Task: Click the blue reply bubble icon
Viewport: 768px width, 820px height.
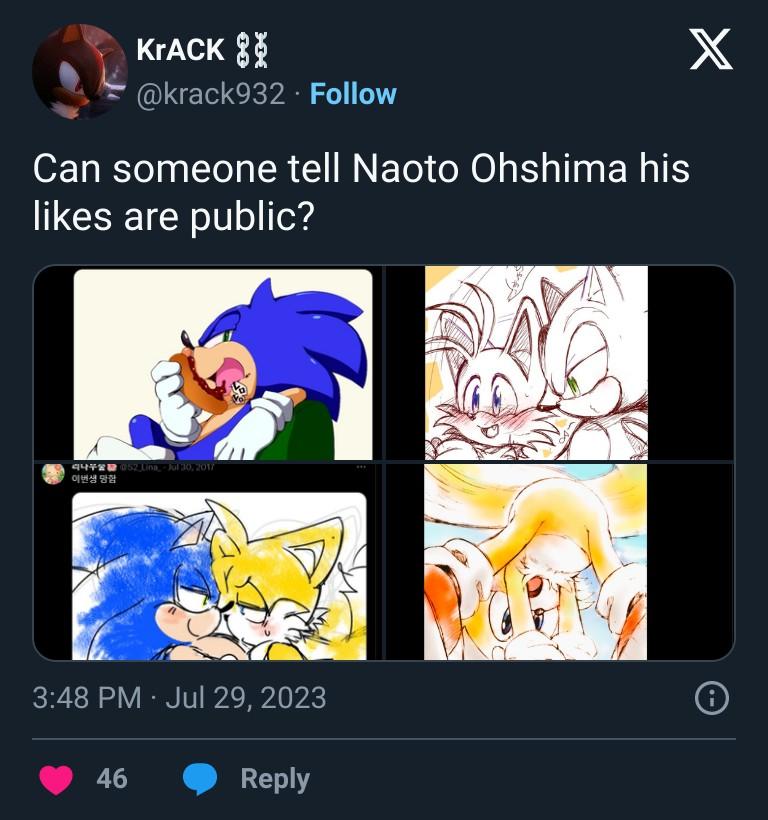Action: point(200,779)
